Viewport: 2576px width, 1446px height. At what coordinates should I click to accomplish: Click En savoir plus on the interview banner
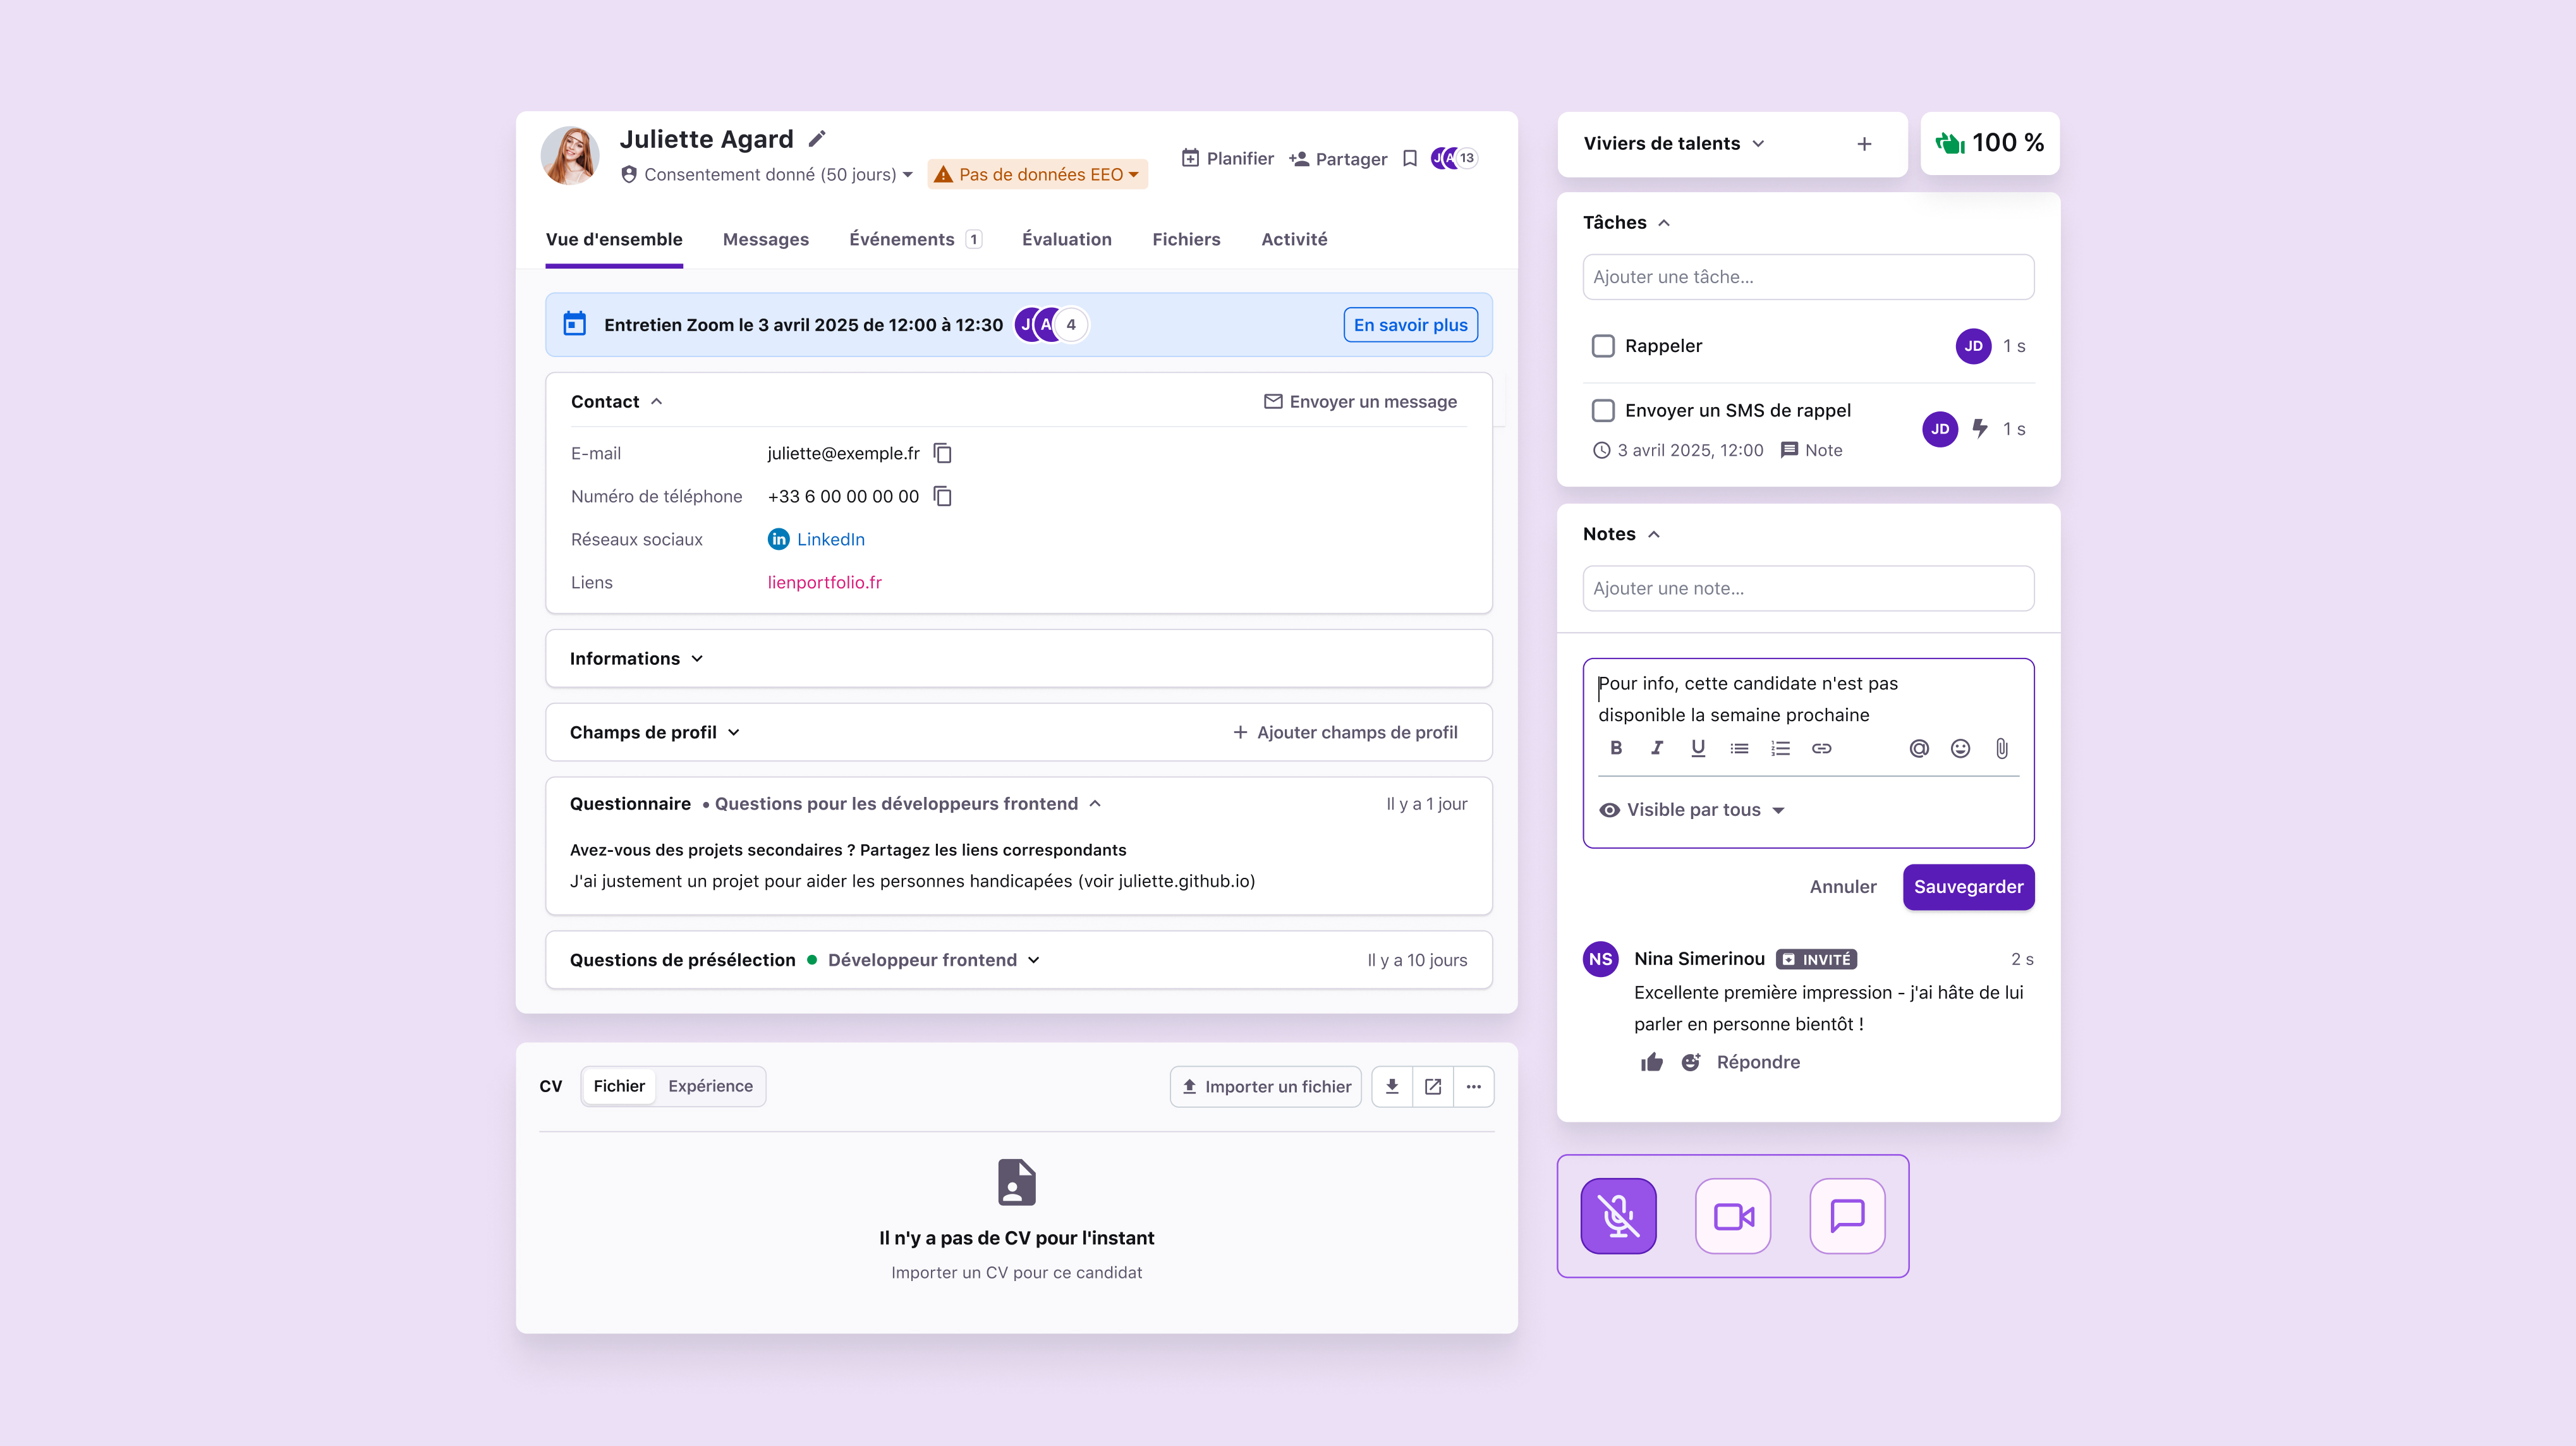[x=1410, y=324]
